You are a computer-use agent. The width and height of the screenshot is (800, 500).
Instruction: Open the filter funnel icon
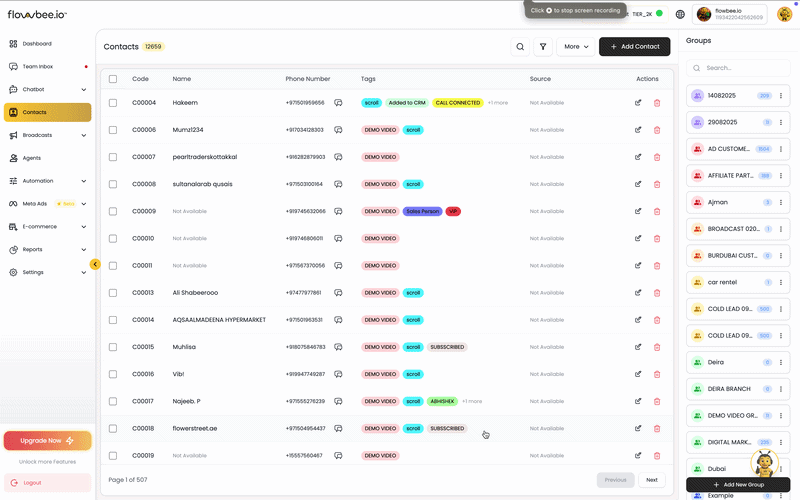pos(543,47)
